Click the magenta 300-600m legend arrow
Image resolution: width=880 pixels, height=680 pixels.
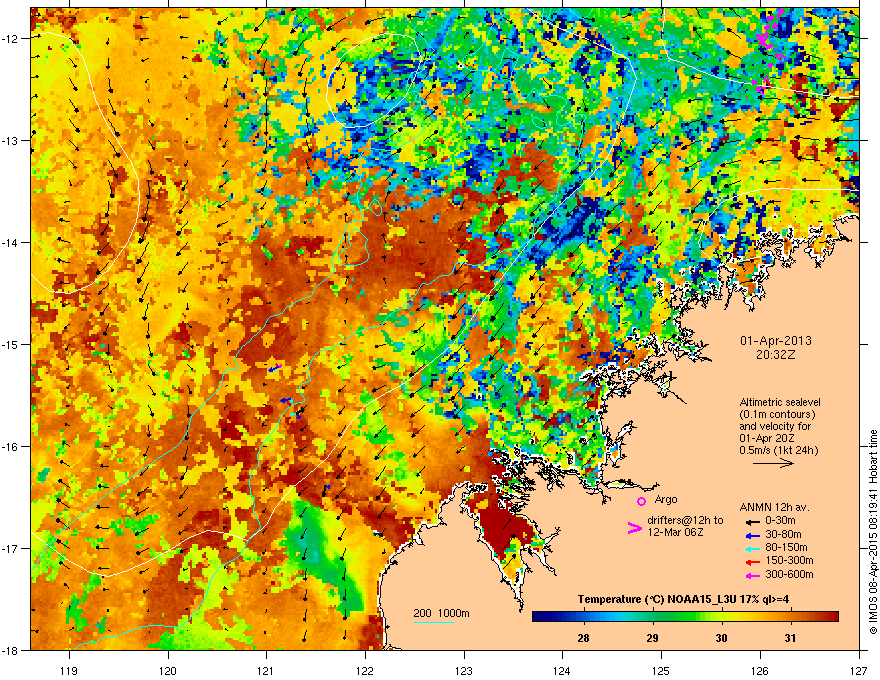[753, 575]
